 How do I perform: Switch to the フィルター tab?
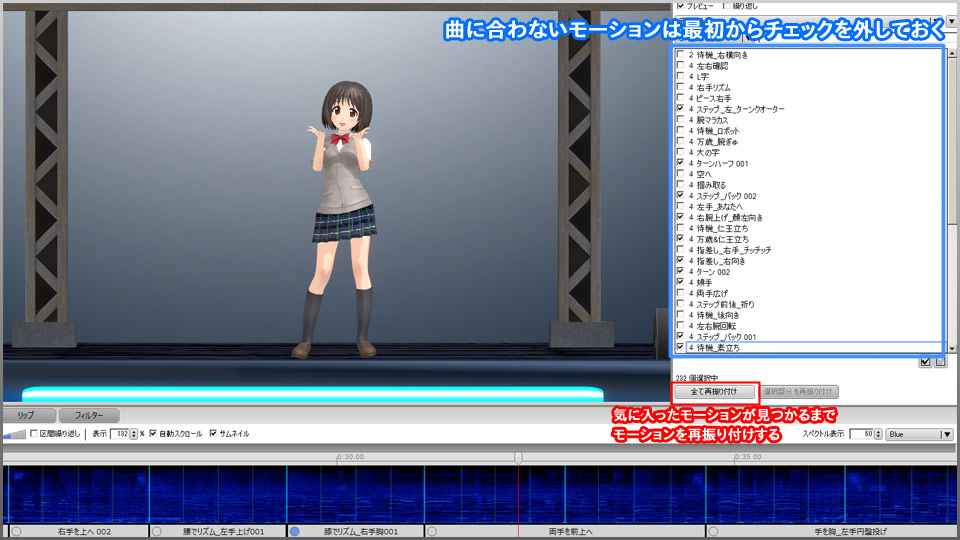(88, 415)
